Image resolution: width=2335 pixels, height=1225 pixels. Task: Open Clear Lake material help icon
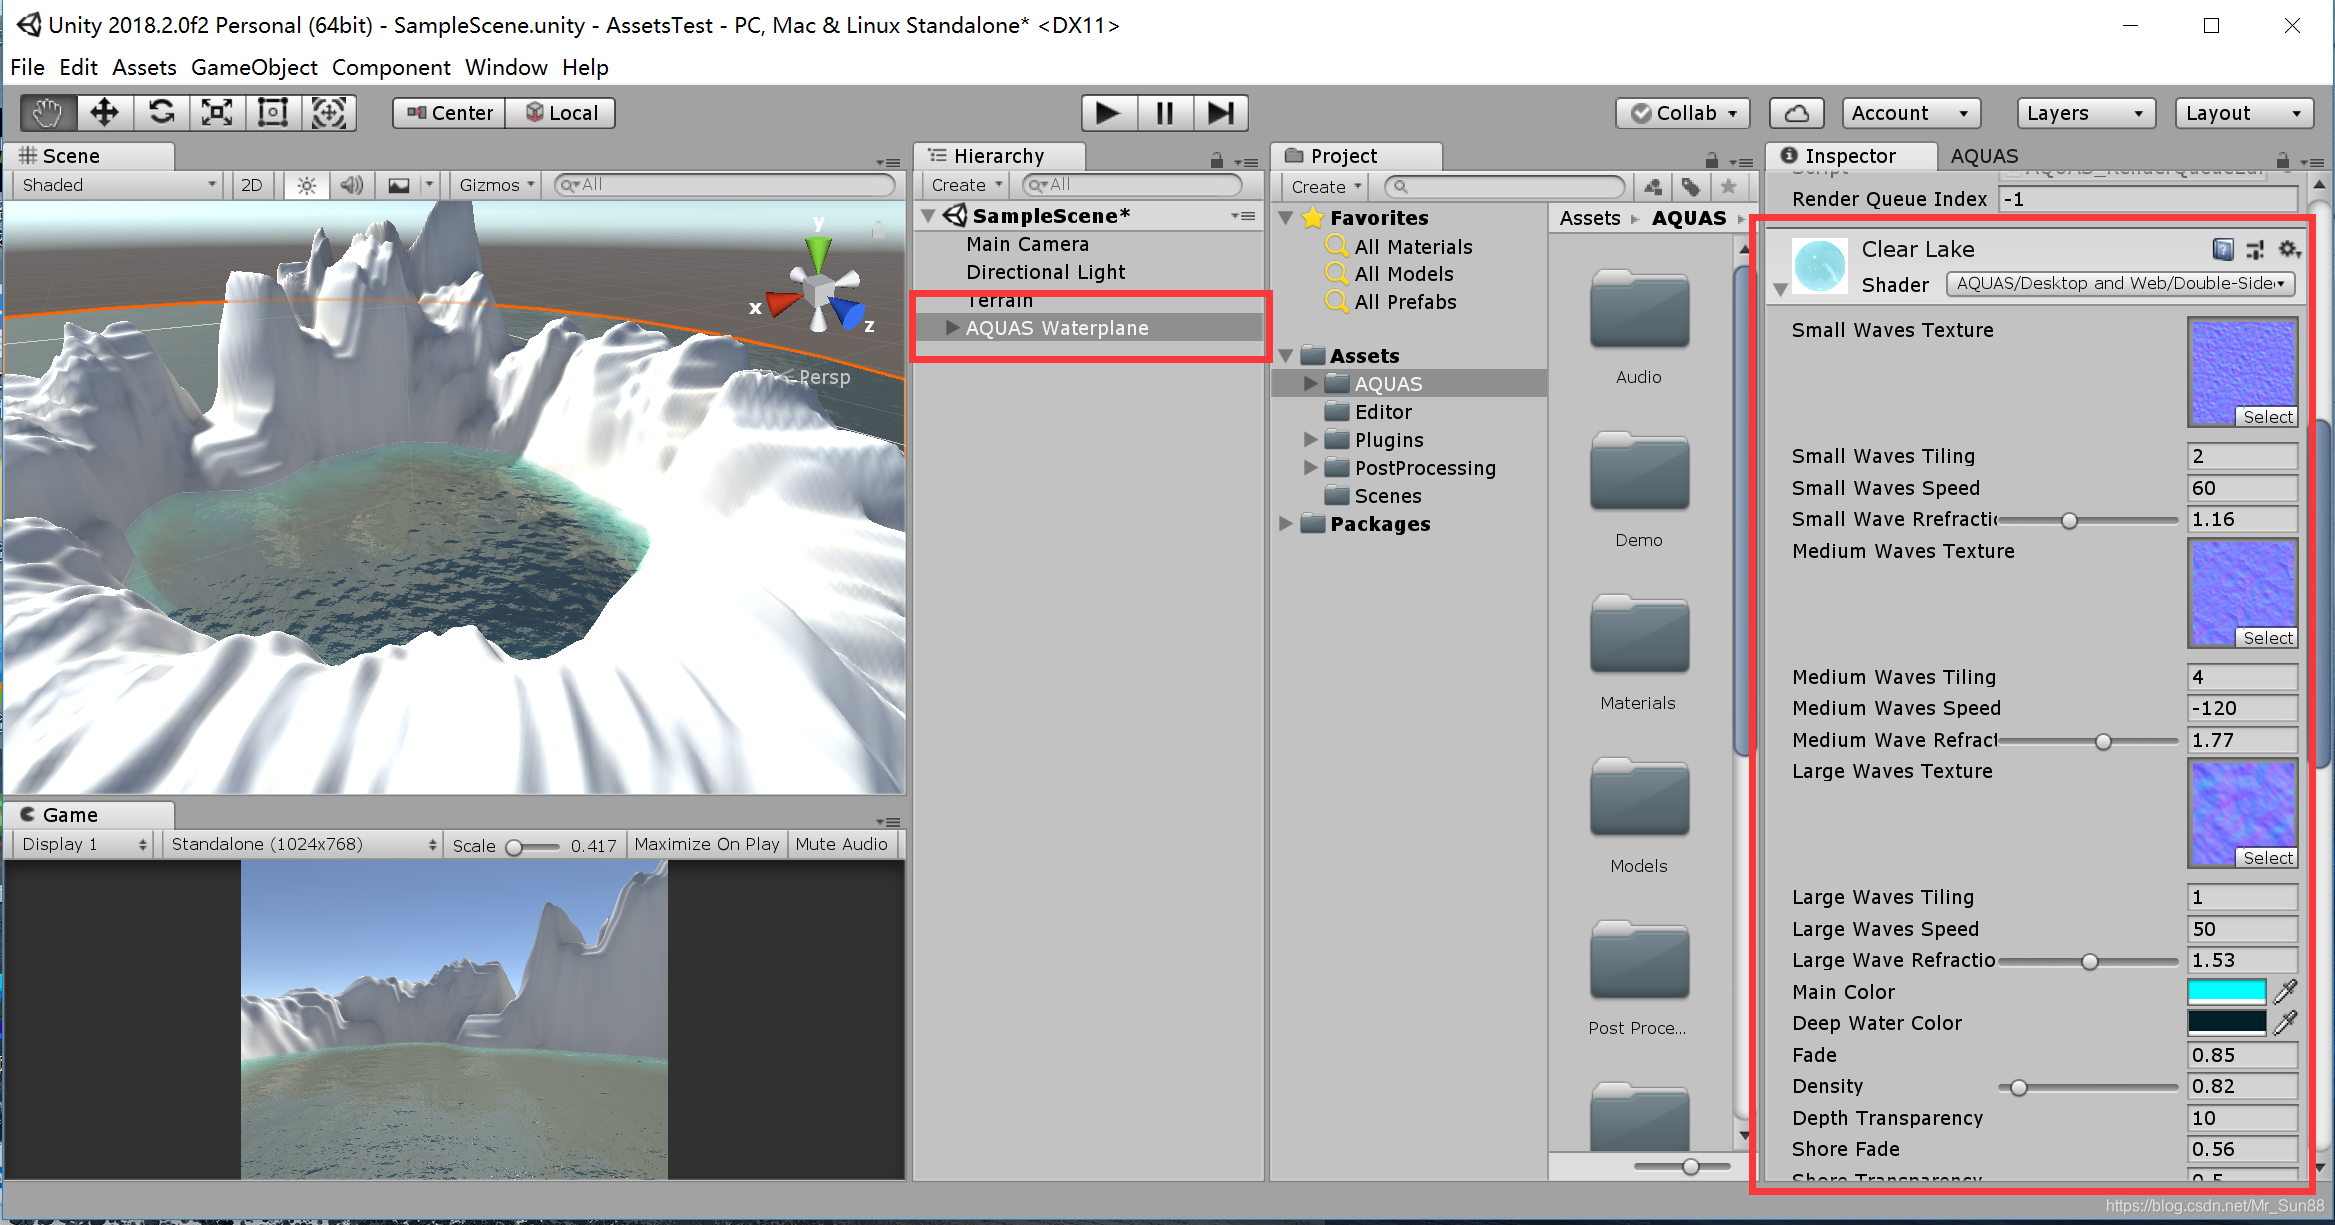[2222, 249]
